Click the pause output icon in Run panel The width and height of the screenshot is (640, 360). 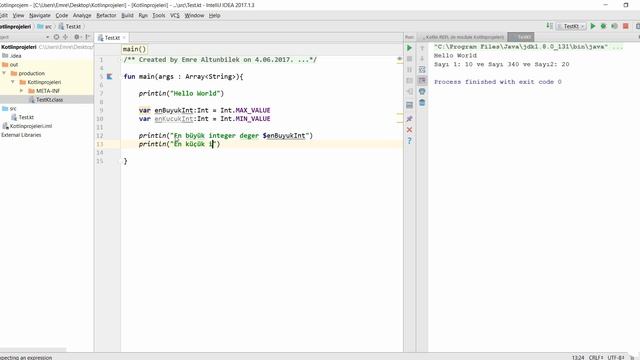pos(409,70)
